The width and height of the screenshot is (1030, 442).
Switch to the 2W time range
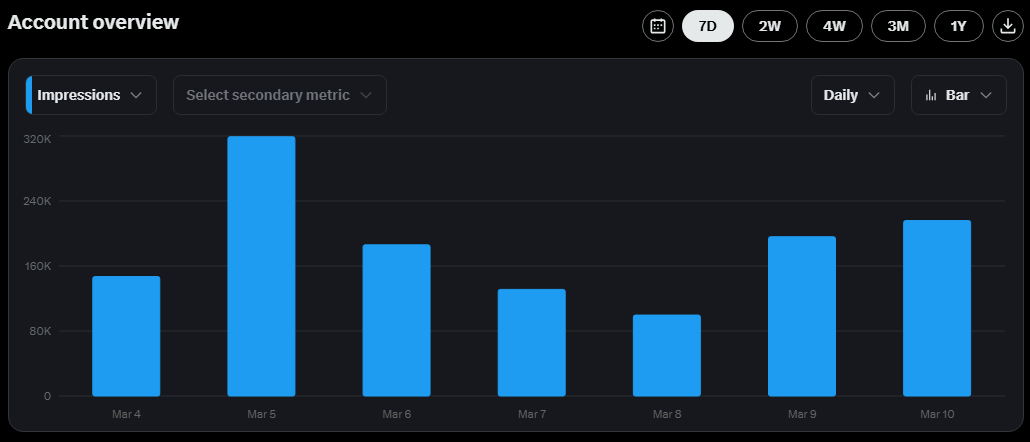coord(770,26)
